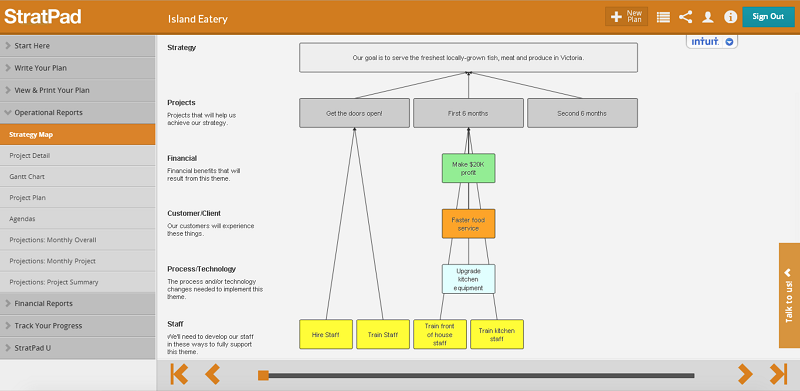Open the plan list icon in header
The height and width of the screenshot is (391, 800).
[663, 17]
